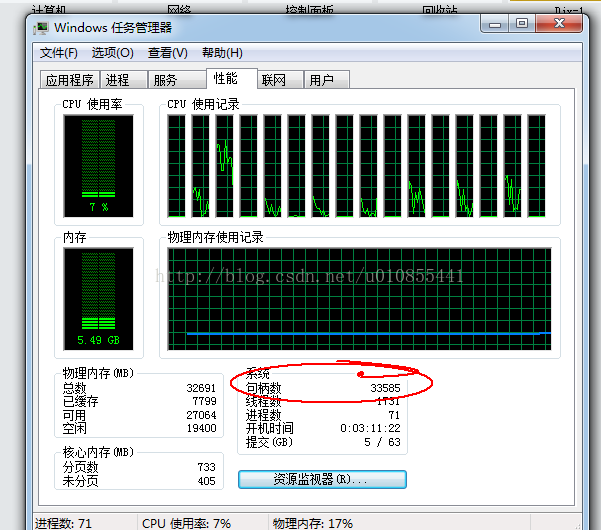Click status bar CPU 使用率: 7%
Viewport: 601px width, 530px height.
(x=186, y=523)
